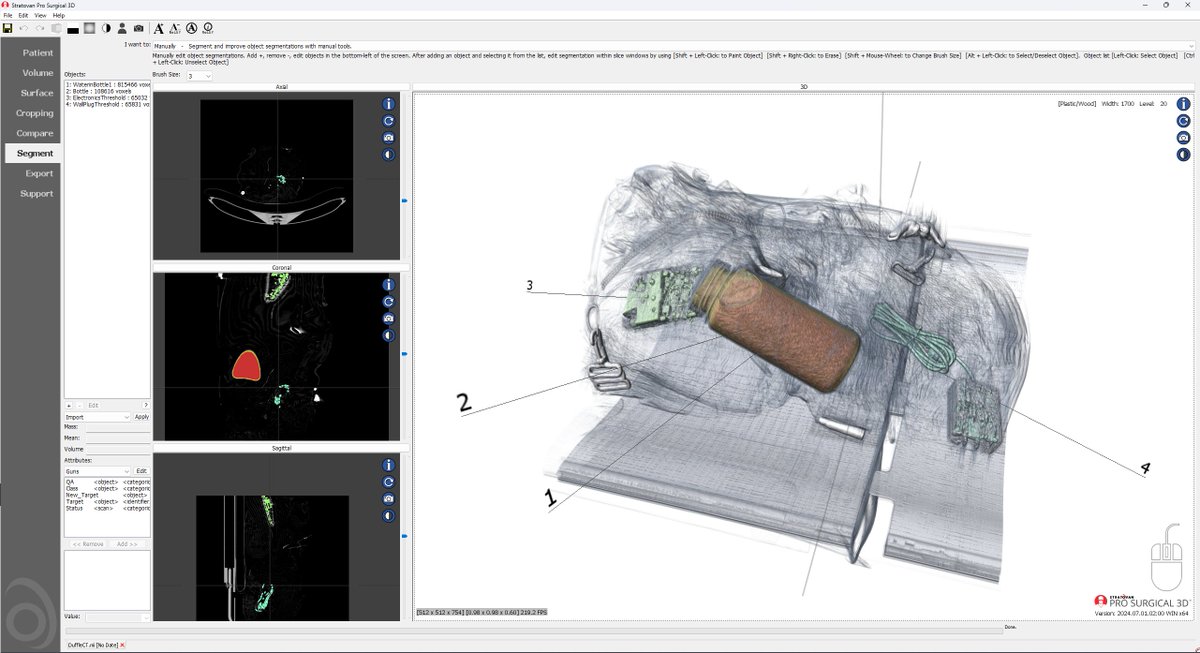This screenshot has width=1200, height=653.
Task: Click the reset rotate icon in Sagittal view
Action: (388, 482)
